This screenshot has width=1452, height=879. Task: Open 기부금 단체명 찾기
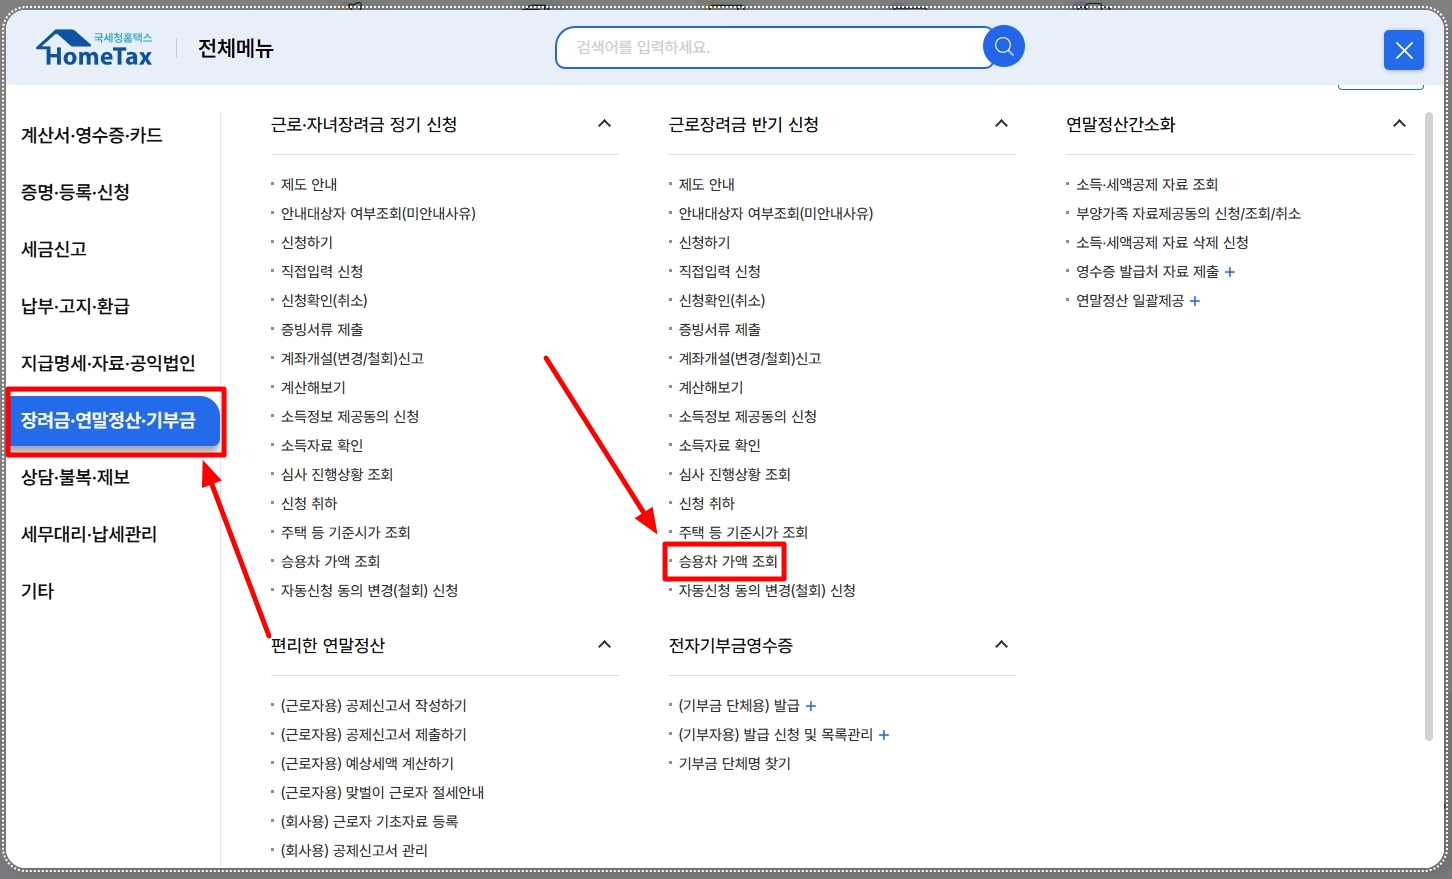coord(734,763)
